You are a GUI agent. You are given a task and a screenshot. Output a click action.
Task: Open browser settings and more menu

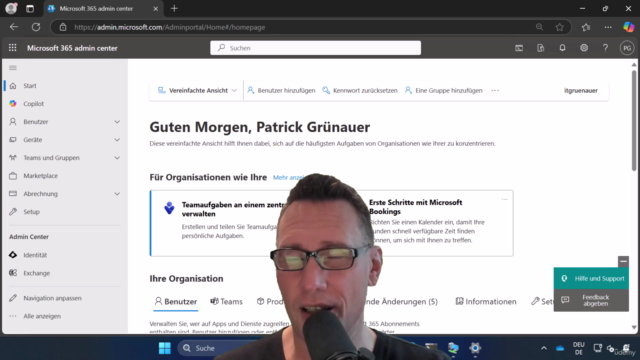pyautogui.click(x=608, y=27)
